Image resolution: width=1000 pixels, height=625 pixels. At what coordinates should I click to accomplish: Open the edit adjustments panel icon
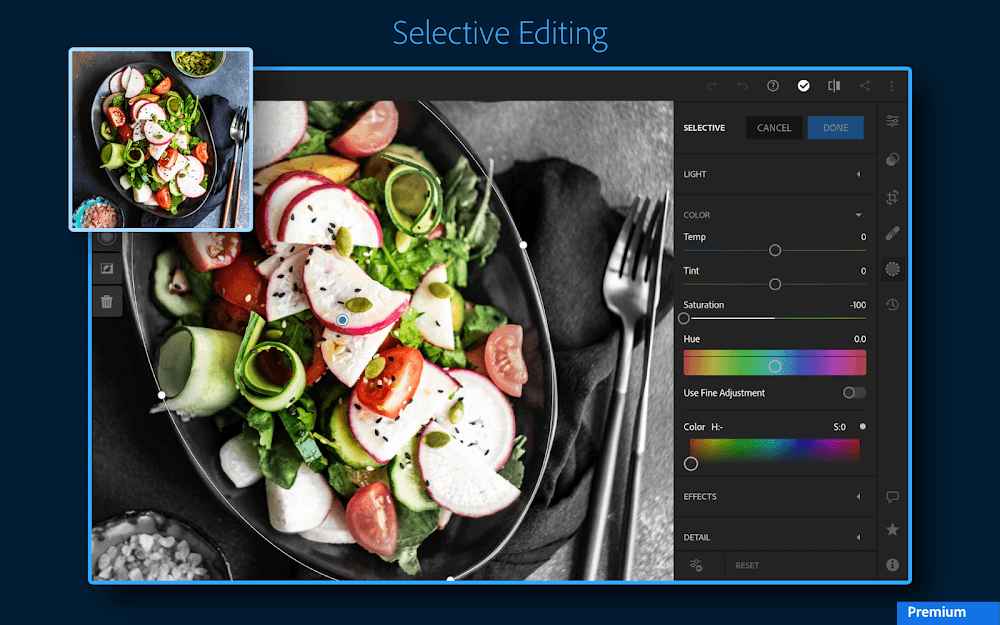pos(892,121)
